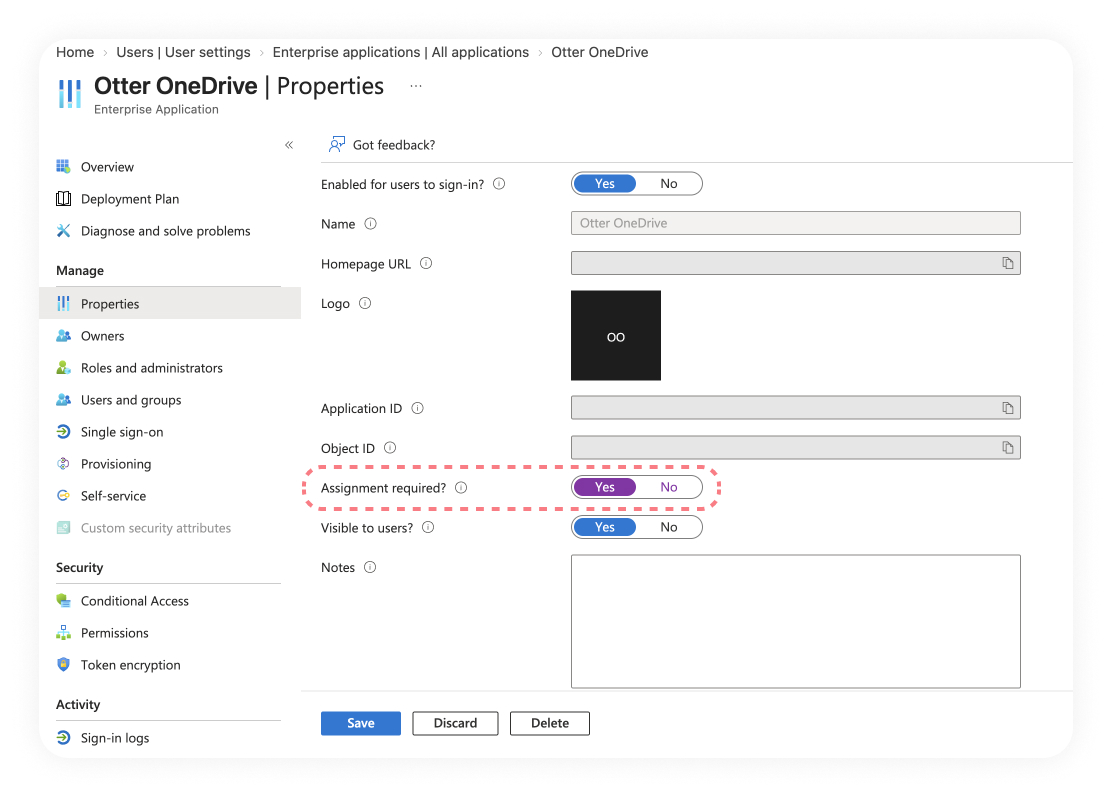Copy the Object ID value
The width and height of the screenshot is (1112, 797).
[x=1007, y=447]
